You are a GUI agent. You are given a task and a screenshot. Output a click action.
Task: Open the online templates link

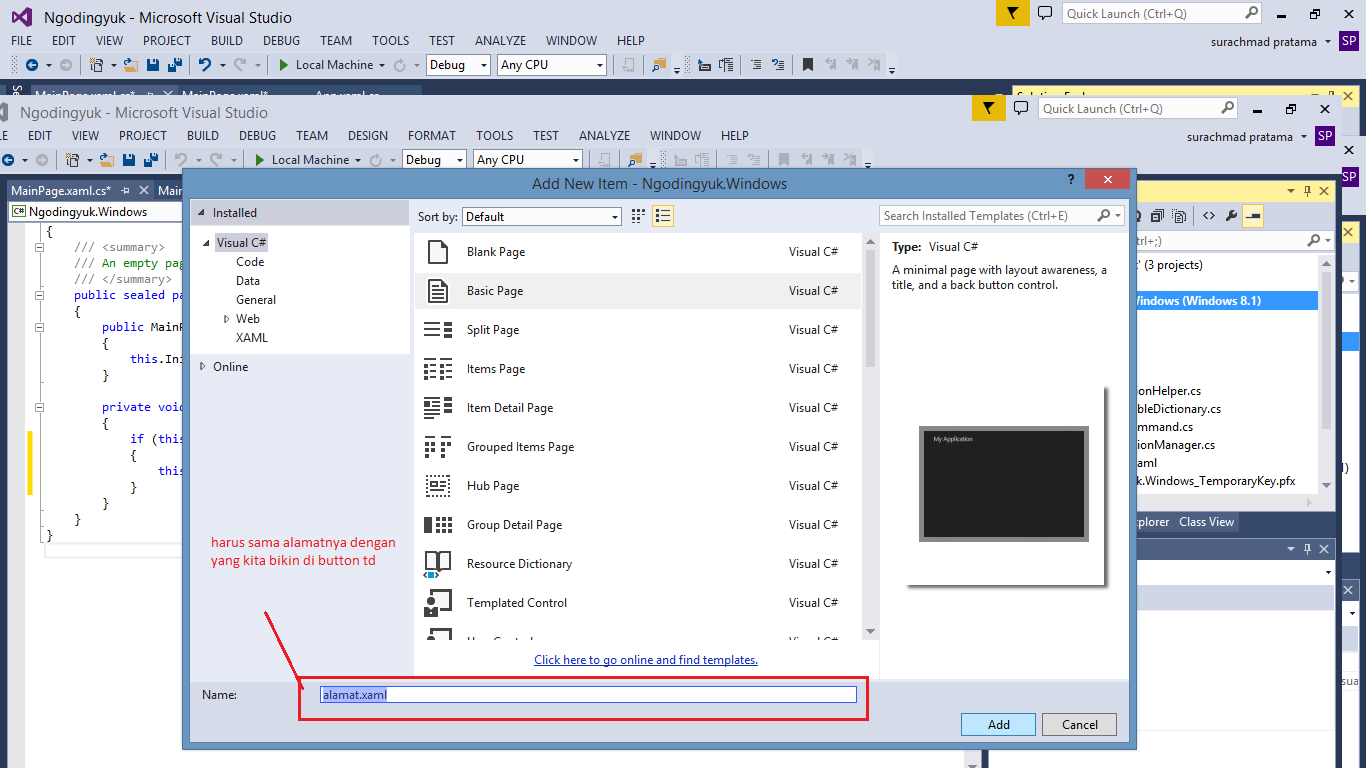645,659
